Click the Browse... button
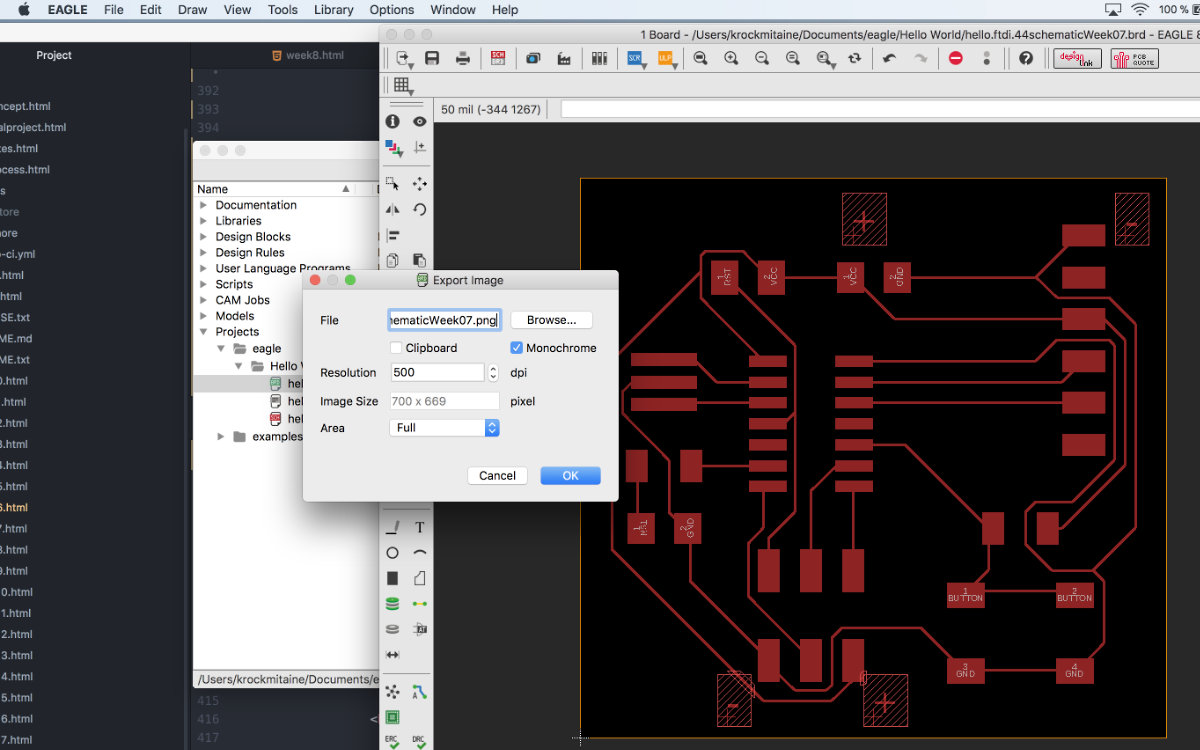The image size is (1200, 750). (x=551, y=320)
